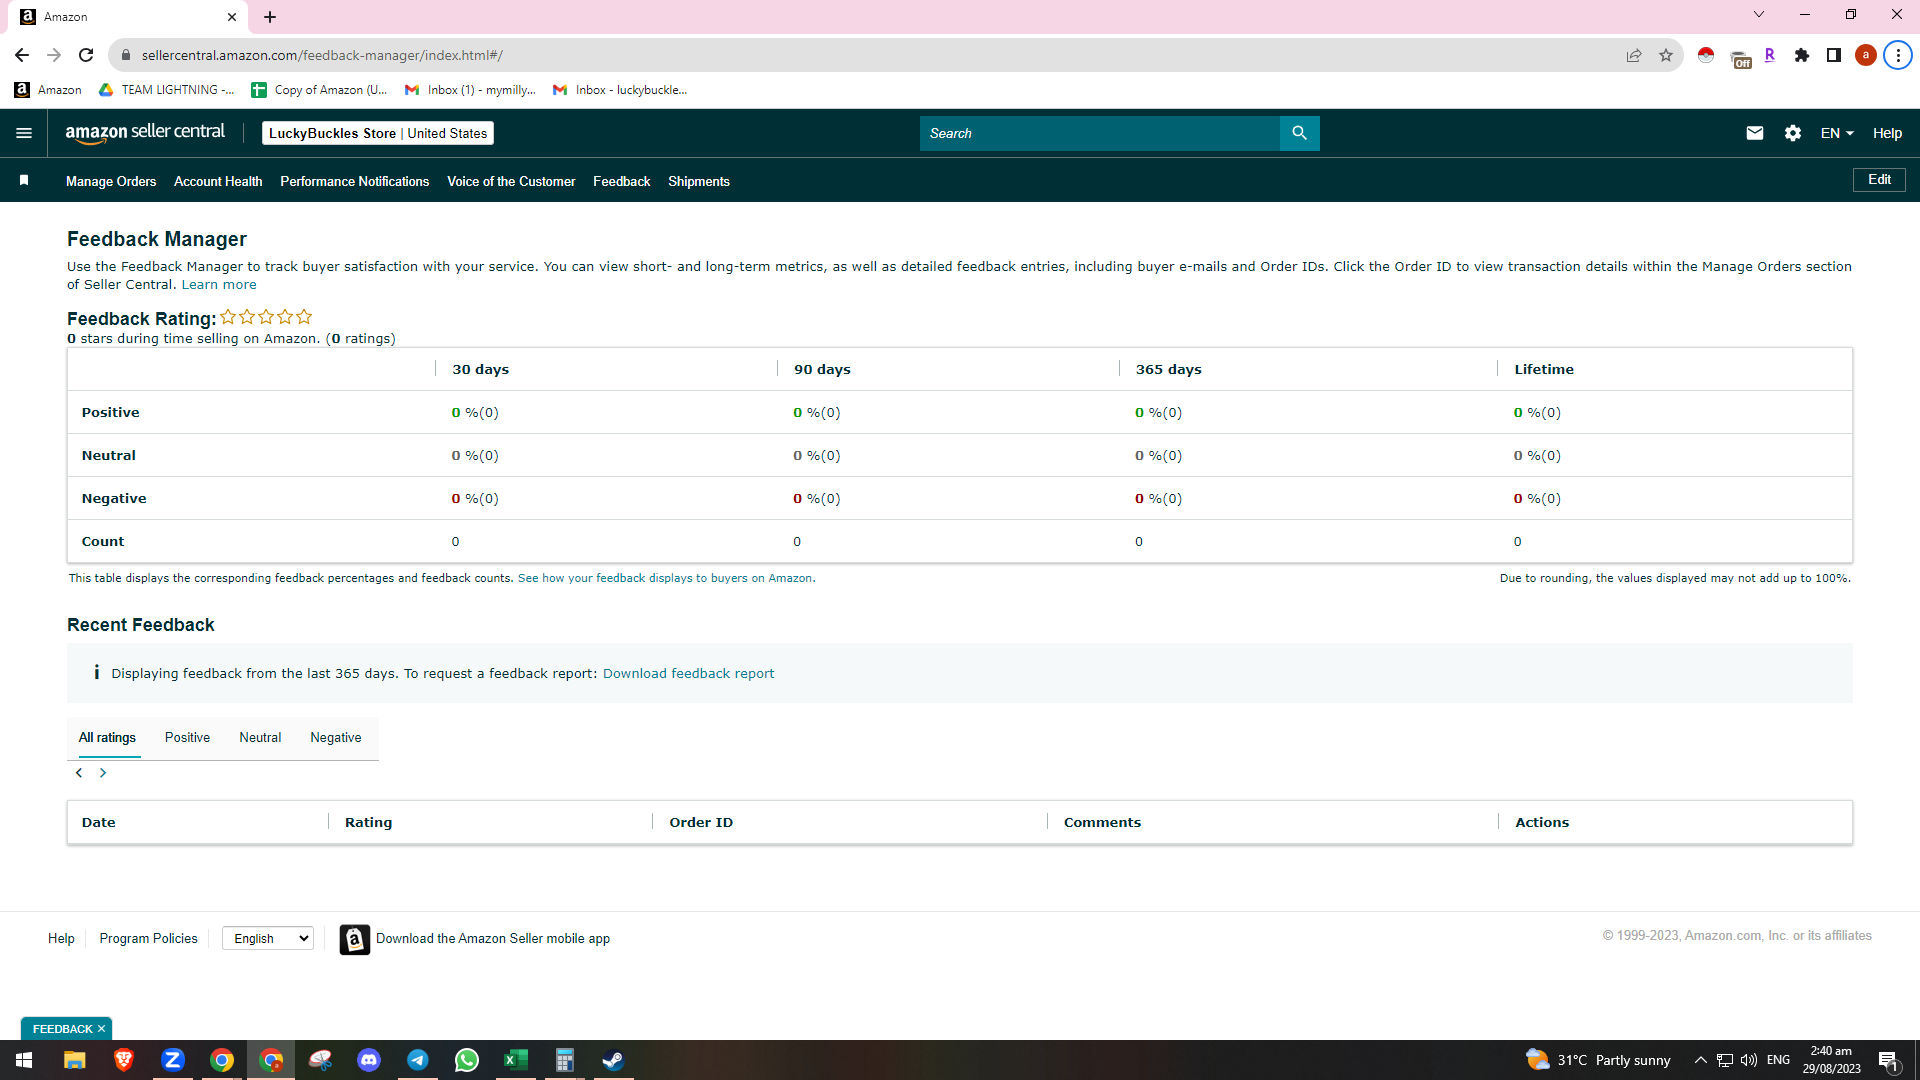1920x1080 pixels.
Task: Open Windows Start menu
Action: pyautogui.click(x=24, y=1060)
